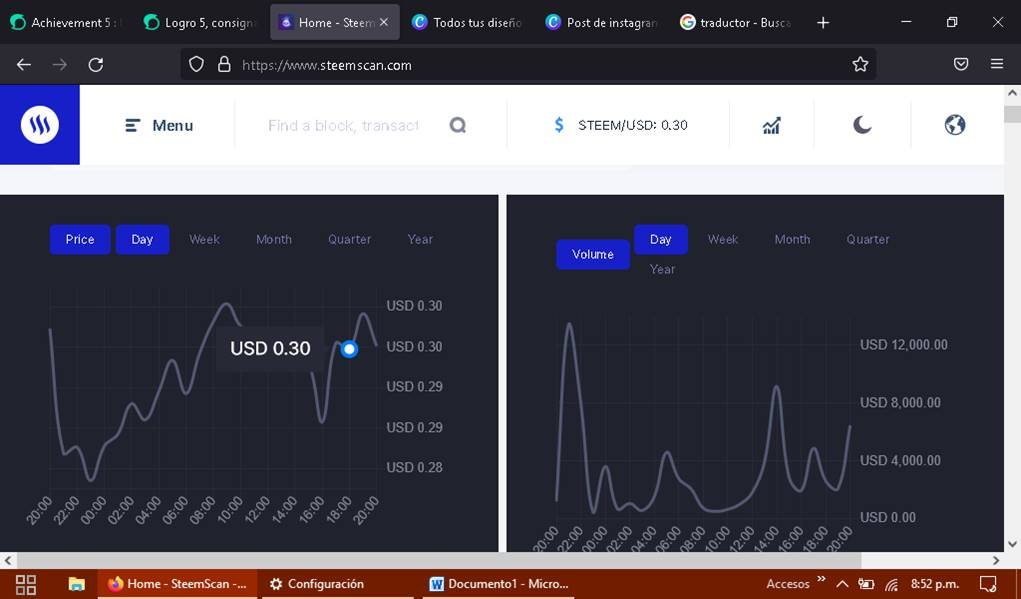Image resolution: width=1021 pixels, height=599 pixels.
Task: Click the padlock site security icon
Action: pyautogui.click(x=224, y=64)
